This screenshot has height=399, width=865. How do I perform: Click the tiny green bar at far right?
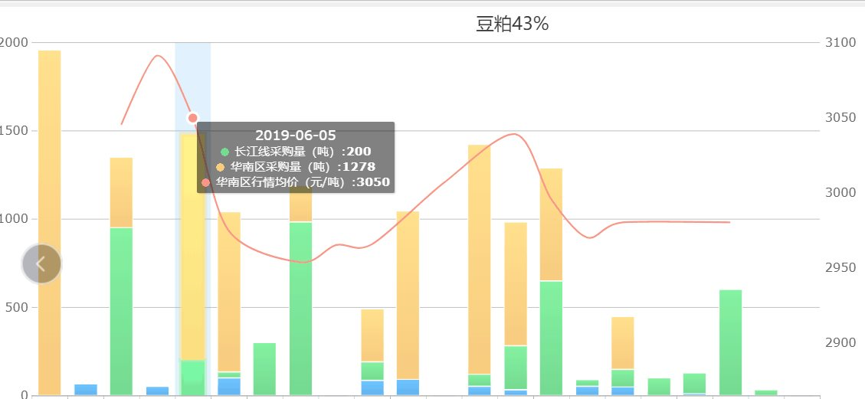click(766, 392)
